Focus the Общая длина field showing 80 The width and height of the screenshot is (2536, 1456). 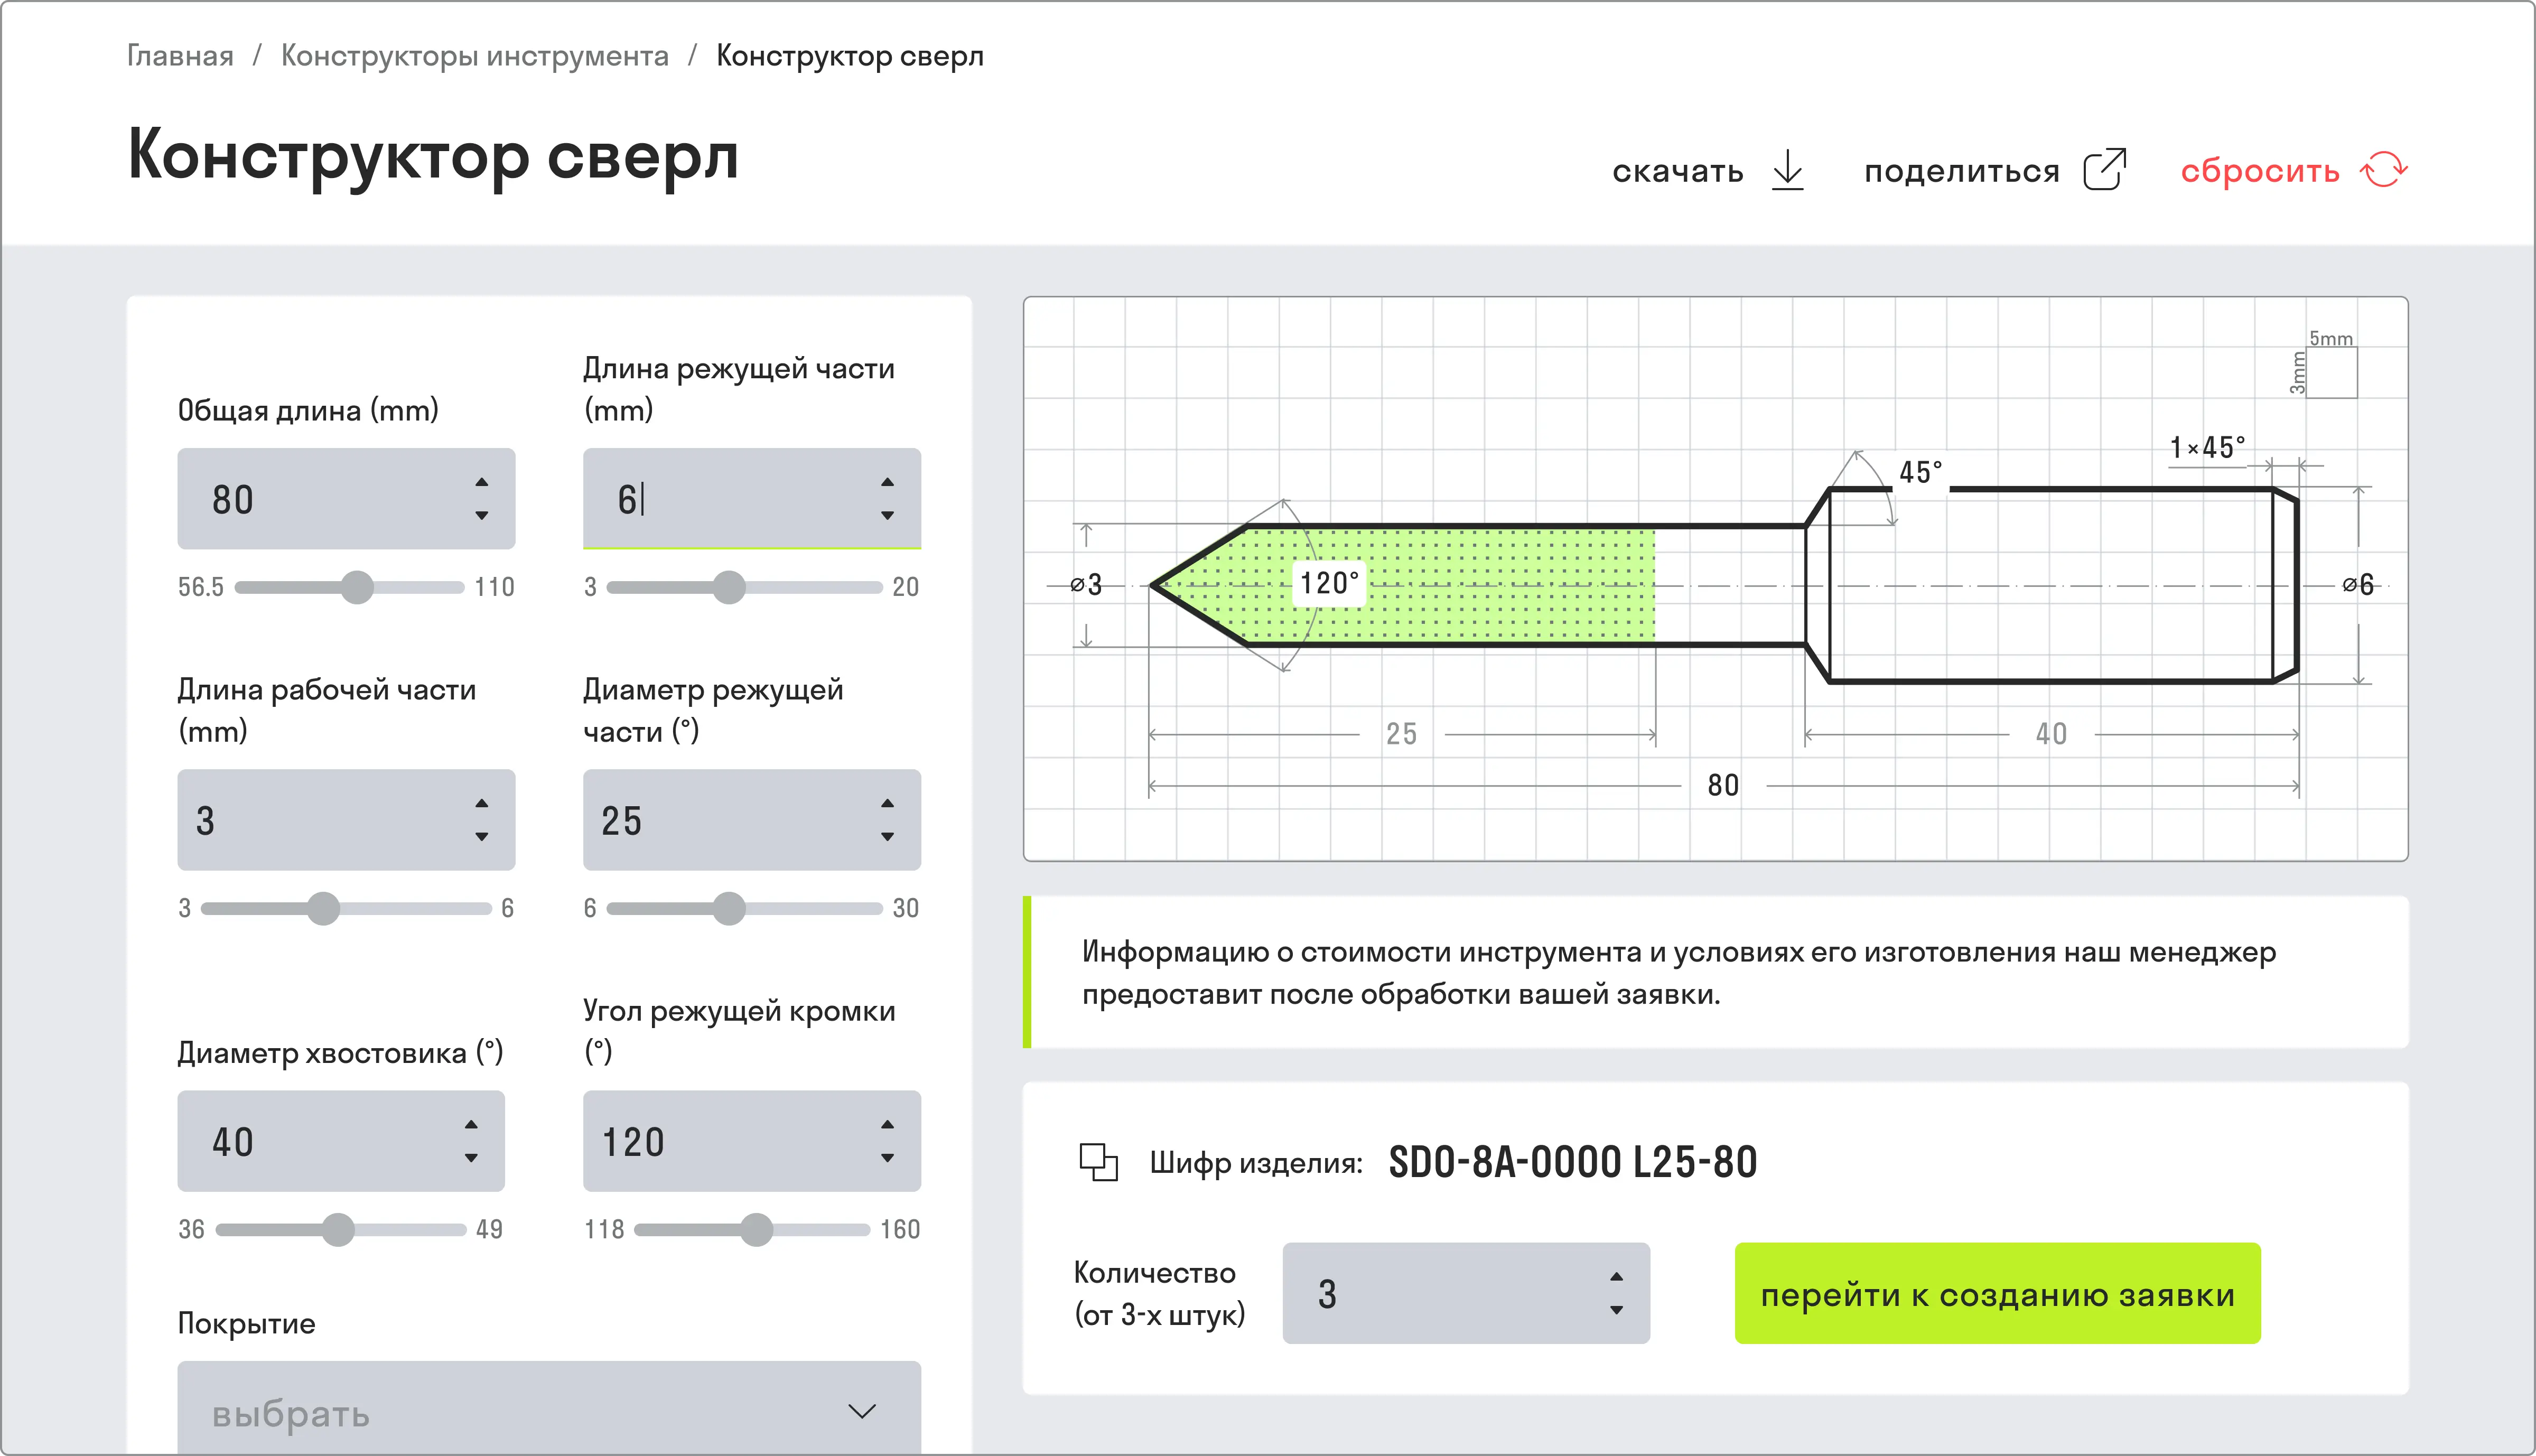346,498
